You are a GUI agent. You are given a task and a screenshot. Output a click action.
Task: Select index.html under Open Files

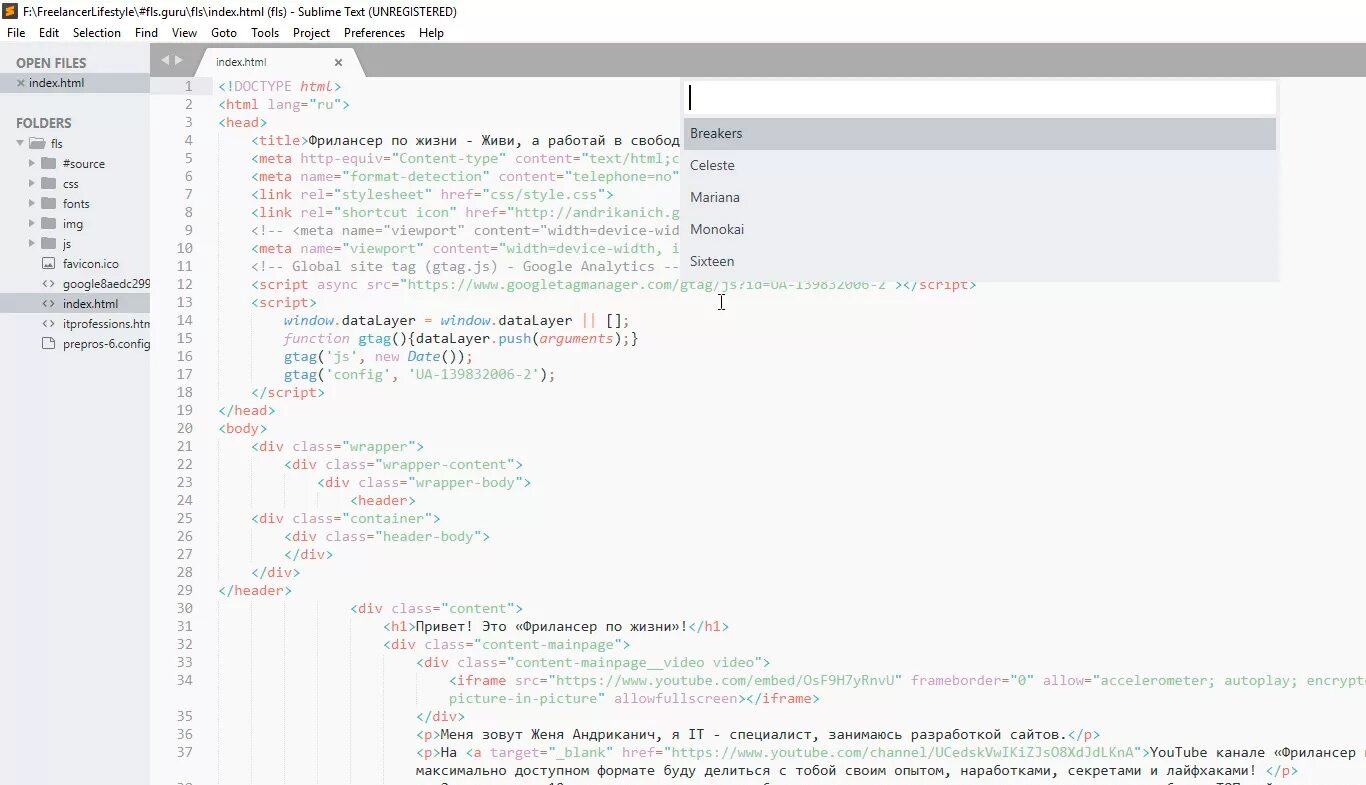[75, 83]
